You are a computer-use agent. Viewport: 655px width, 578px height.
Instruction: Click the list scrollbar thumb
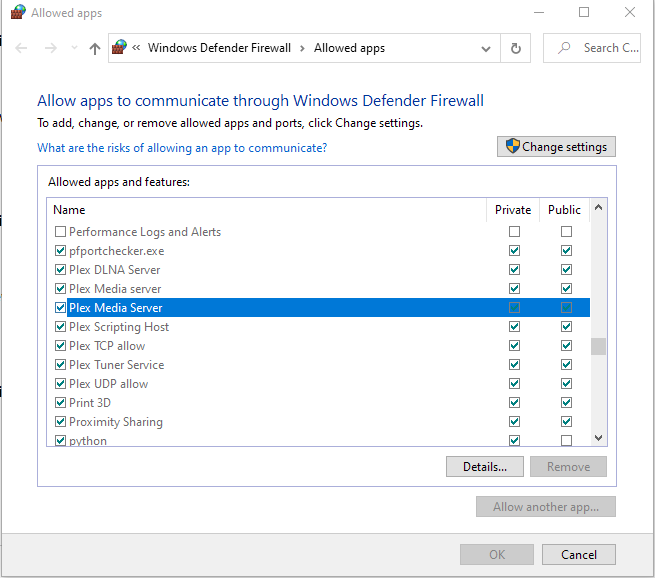tap(598, 346)
